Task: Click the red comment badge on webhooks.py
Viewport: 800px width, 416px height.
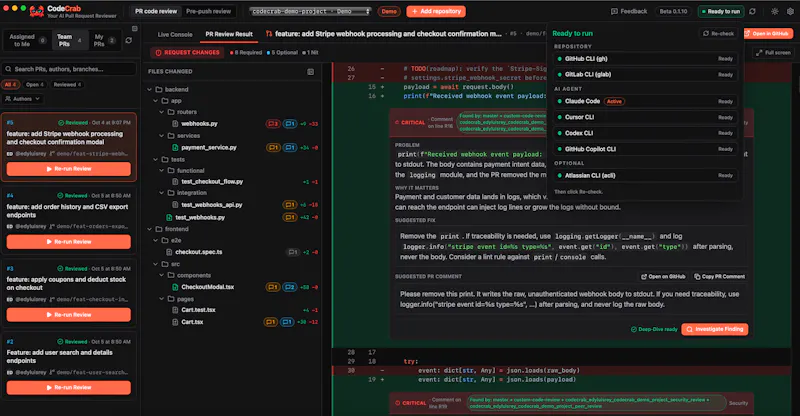Action: [x=273, y=124]
